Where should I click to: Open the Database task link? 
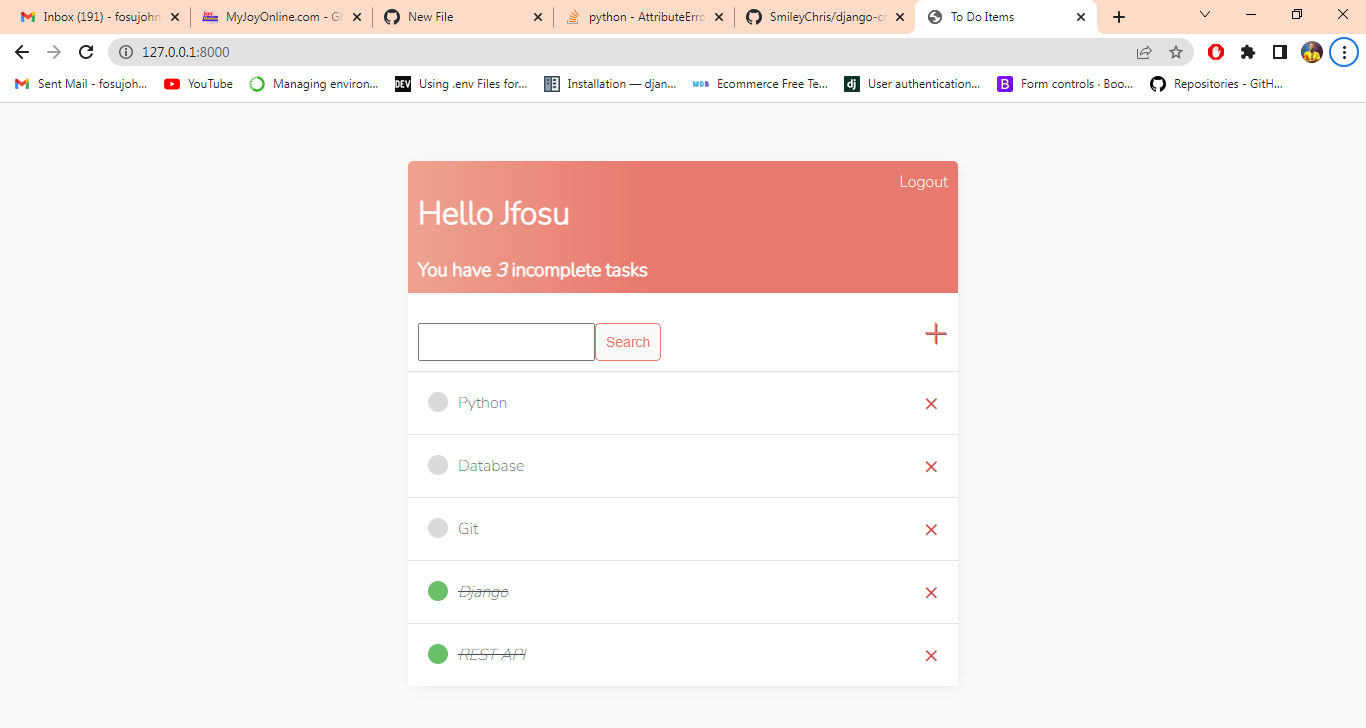[491, 466]
